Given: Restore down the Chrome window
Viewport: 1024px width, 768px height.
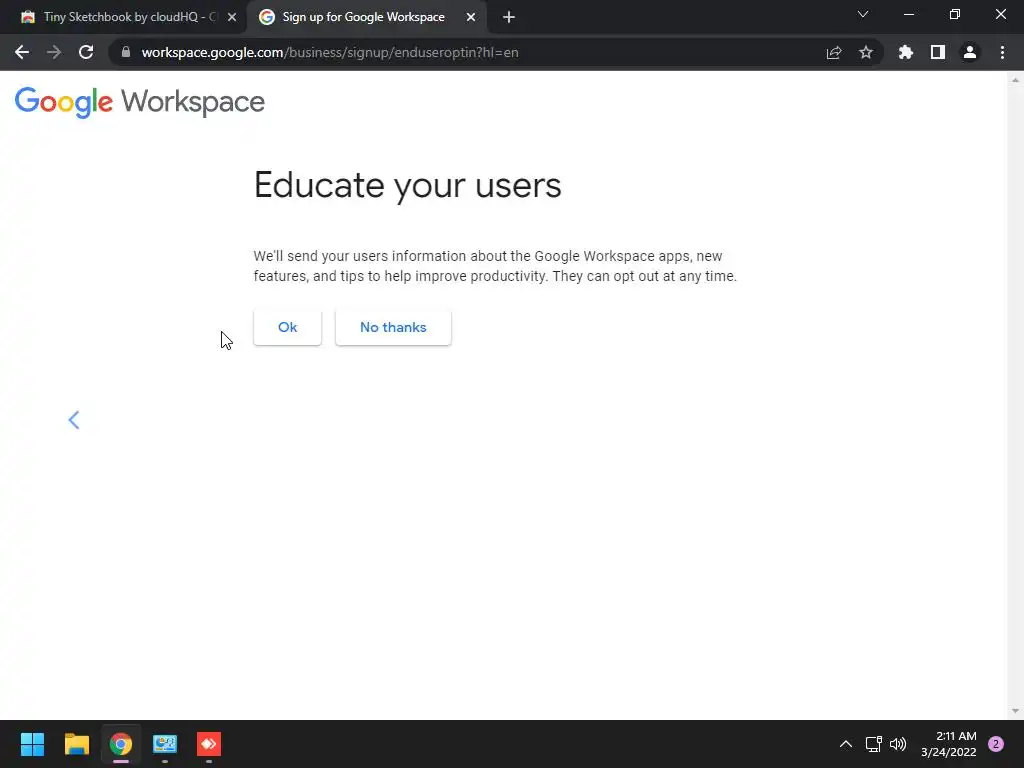Looking at the screenshot, I should [x=955, y=14].
